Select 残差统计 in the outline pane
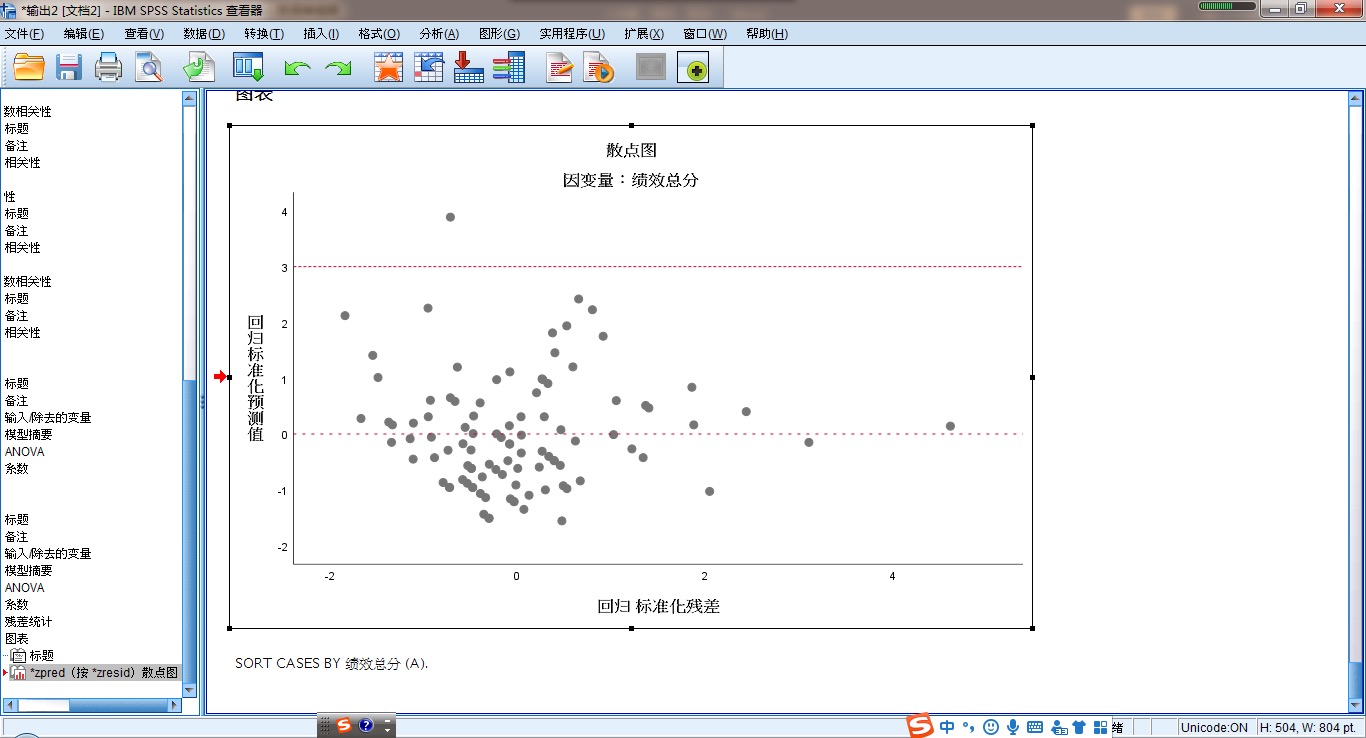Image resolution: width=1366 pixels, height=738 pixels. coord(29,621)
